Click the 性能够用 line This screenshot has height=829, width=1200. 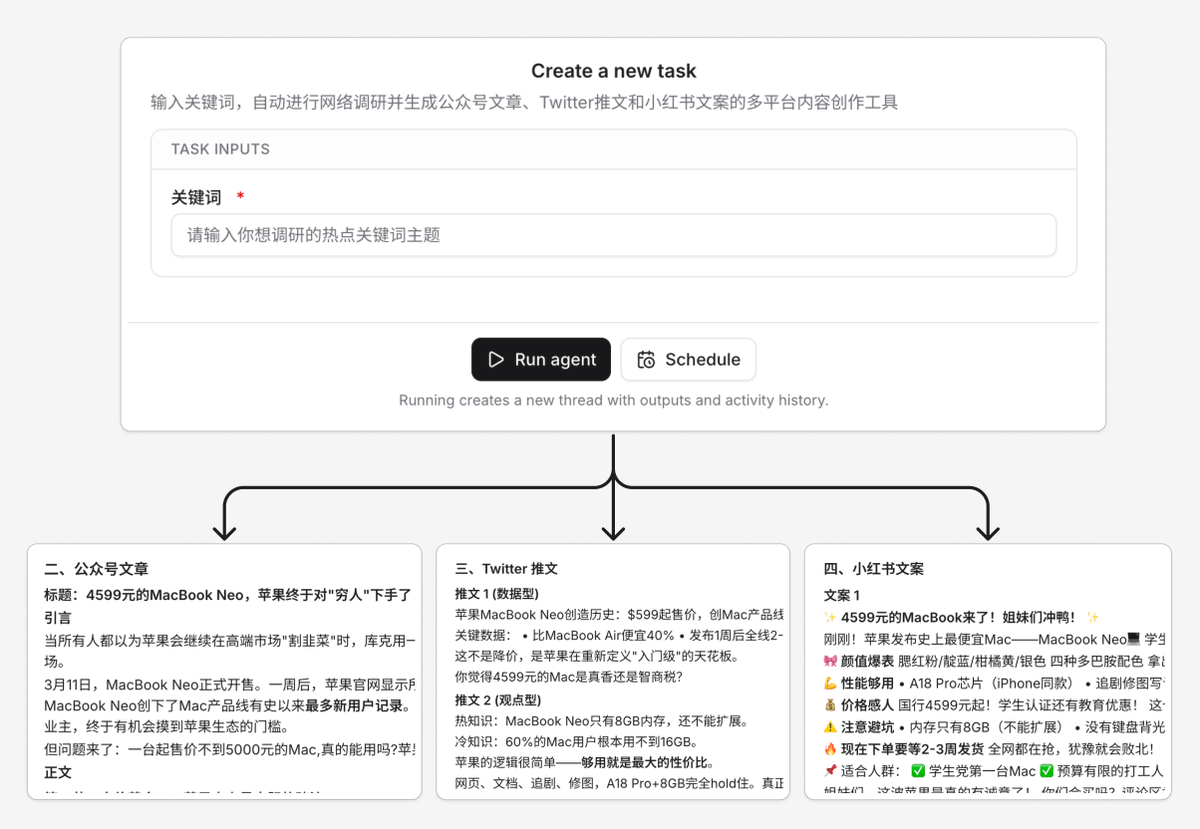994,683
